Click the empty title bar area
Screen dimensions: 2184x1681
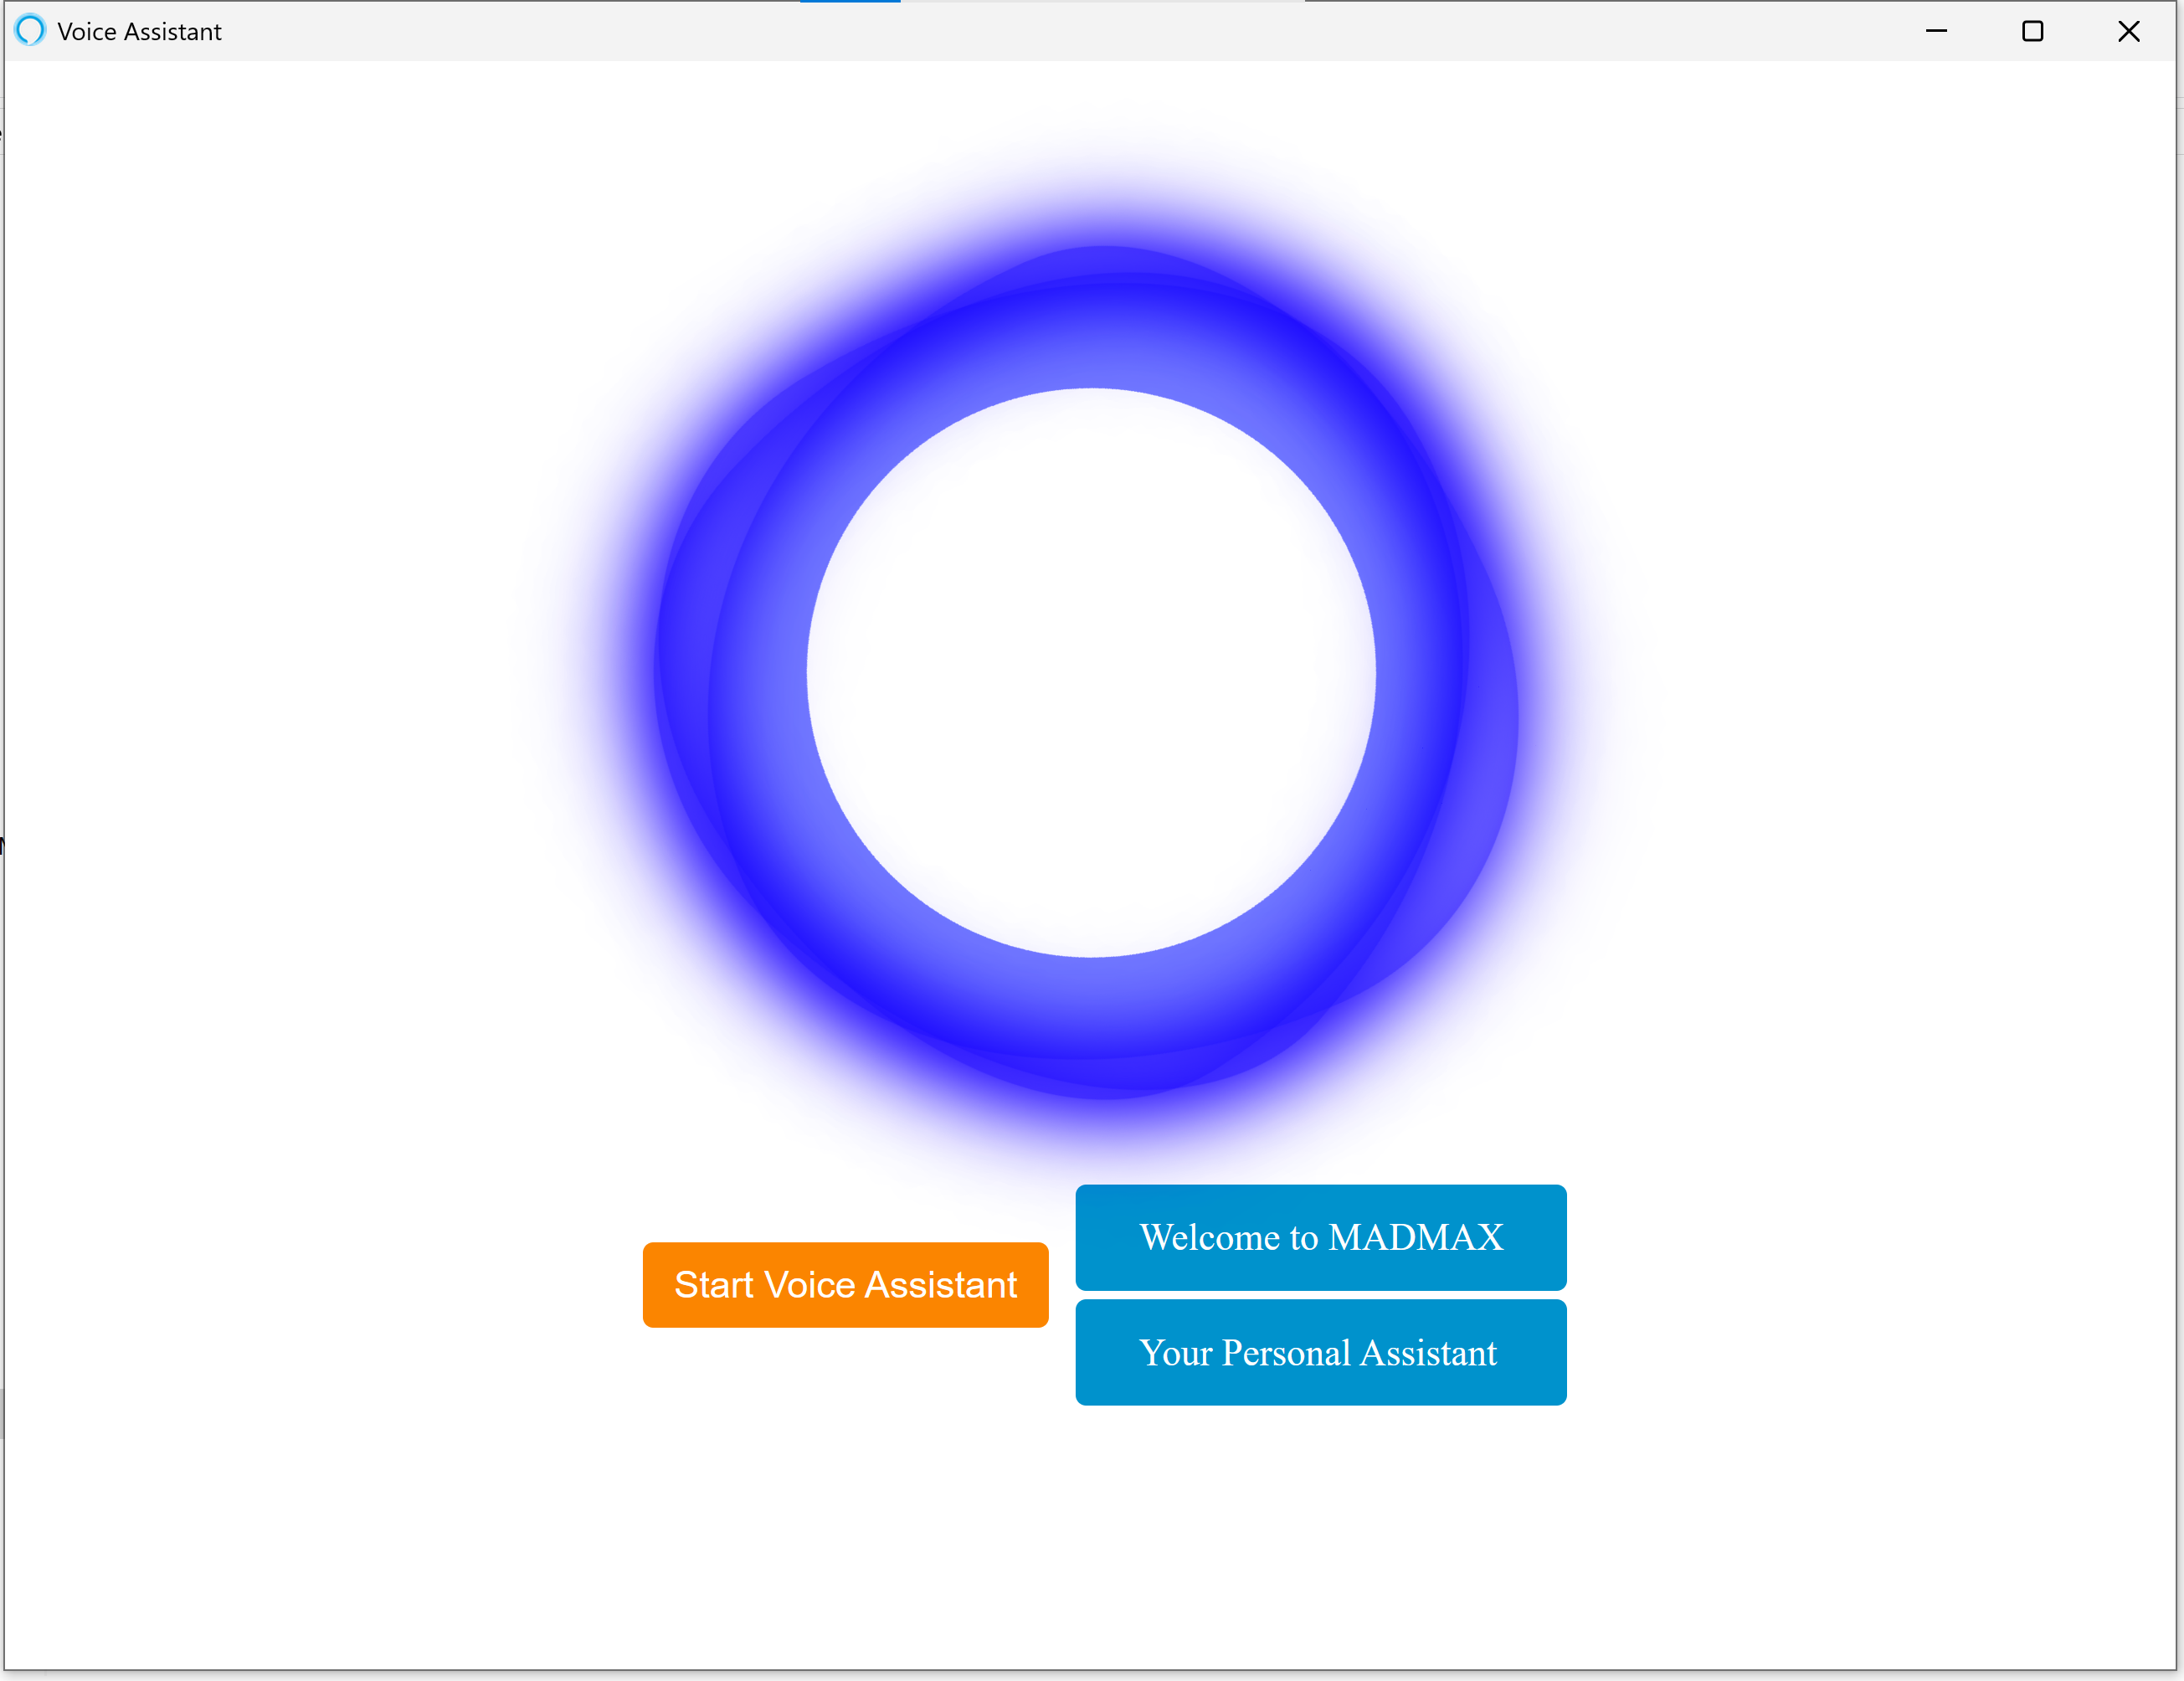[x=1000, y=31]
